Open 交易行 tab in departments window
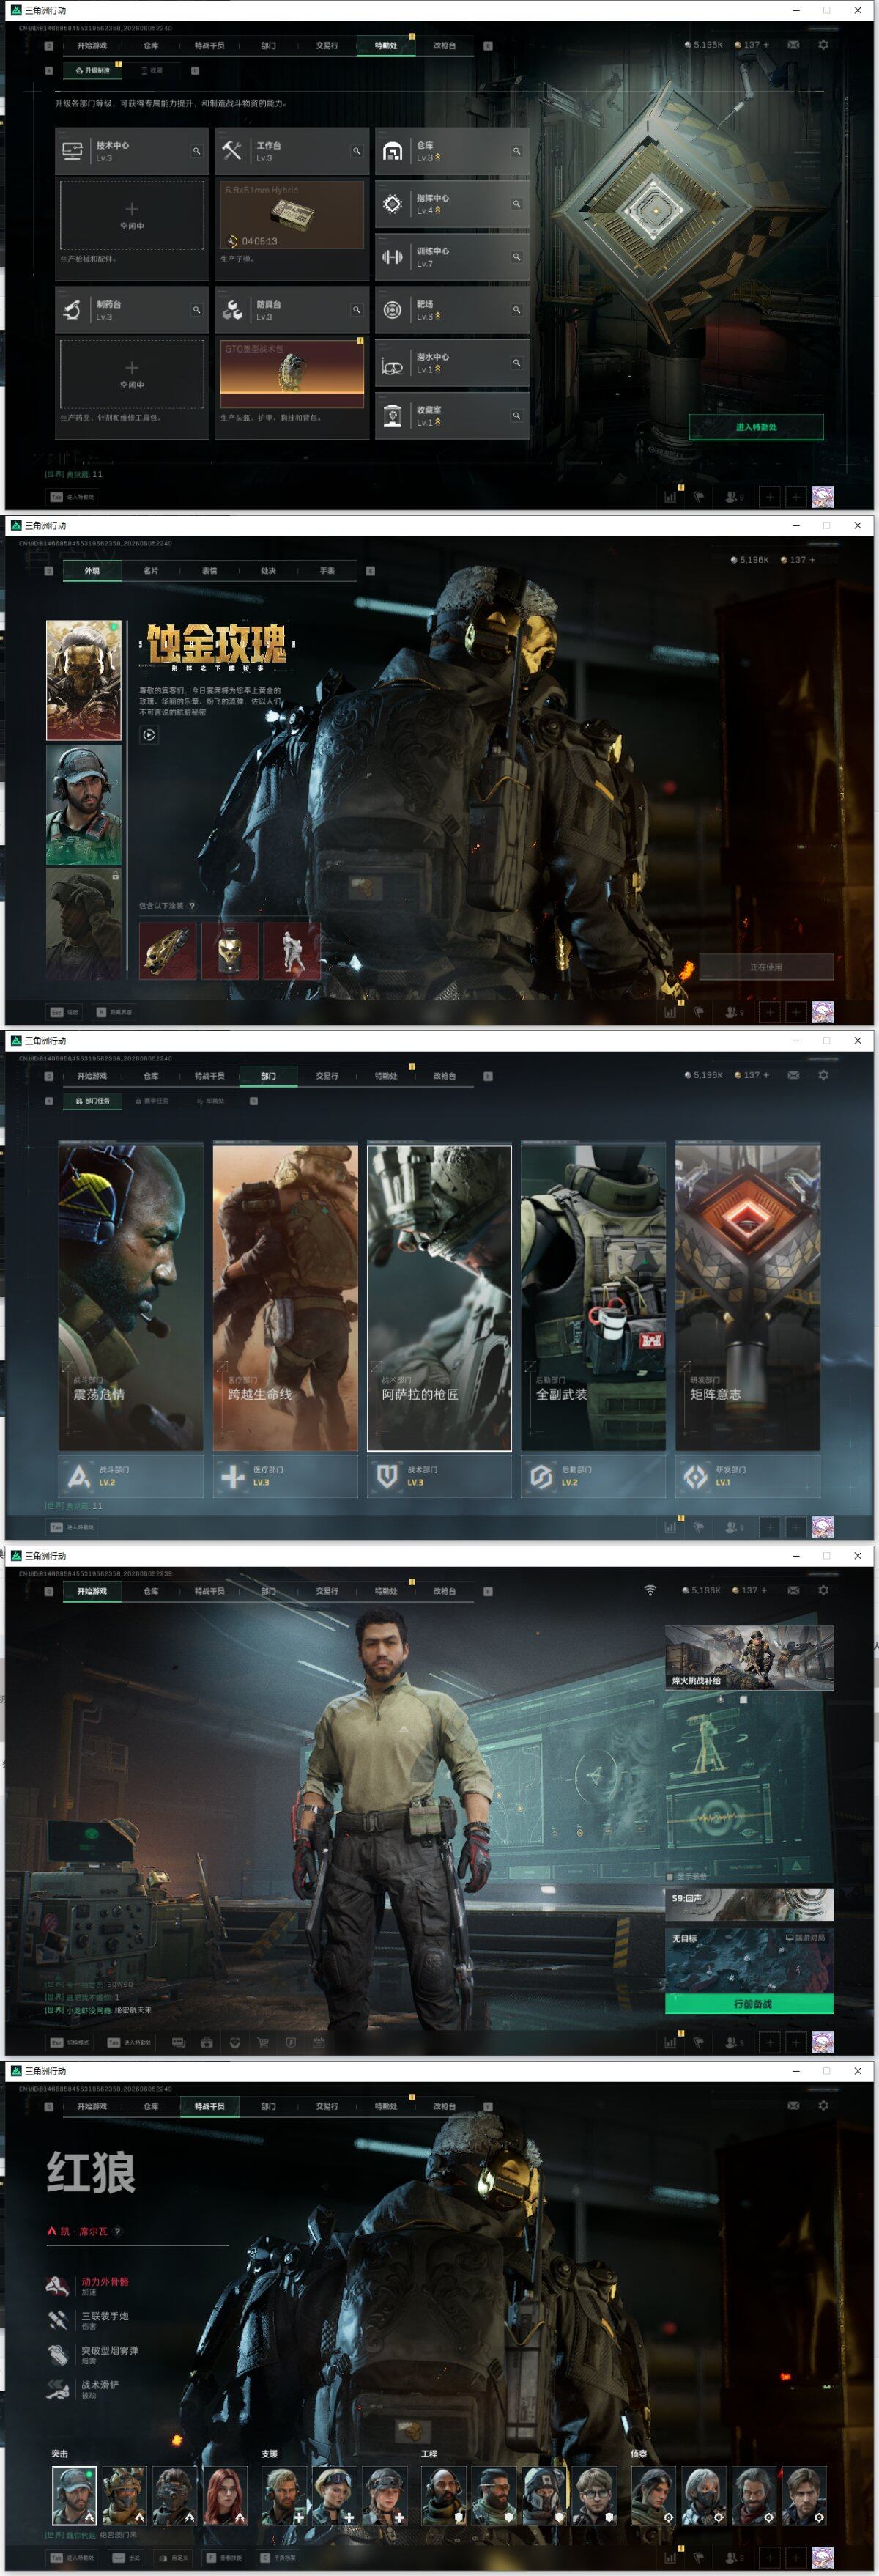879x2576 pixels. 327,1076
